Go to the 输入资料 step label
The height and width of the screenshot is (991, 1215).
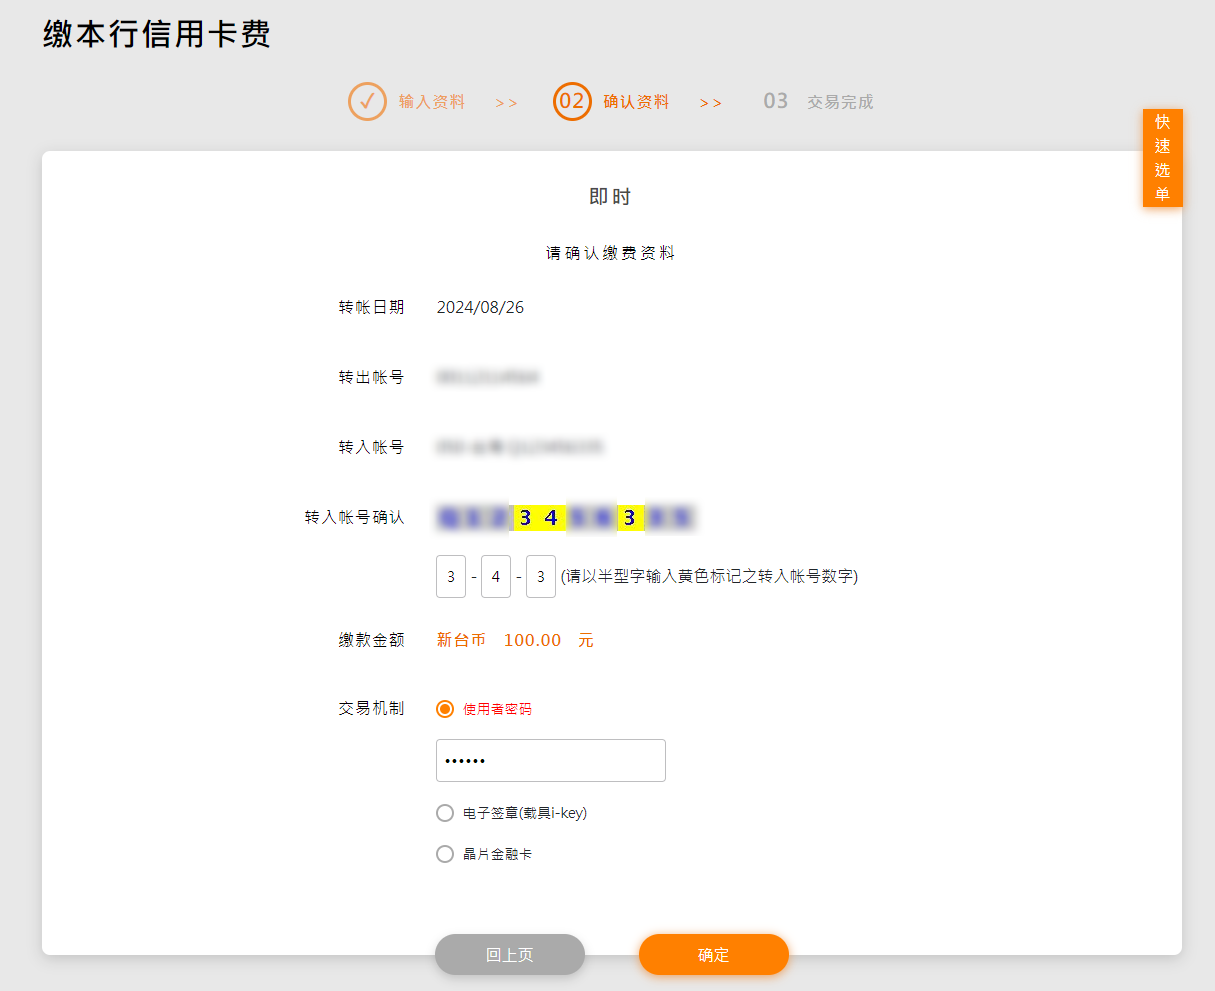(432, 102)
